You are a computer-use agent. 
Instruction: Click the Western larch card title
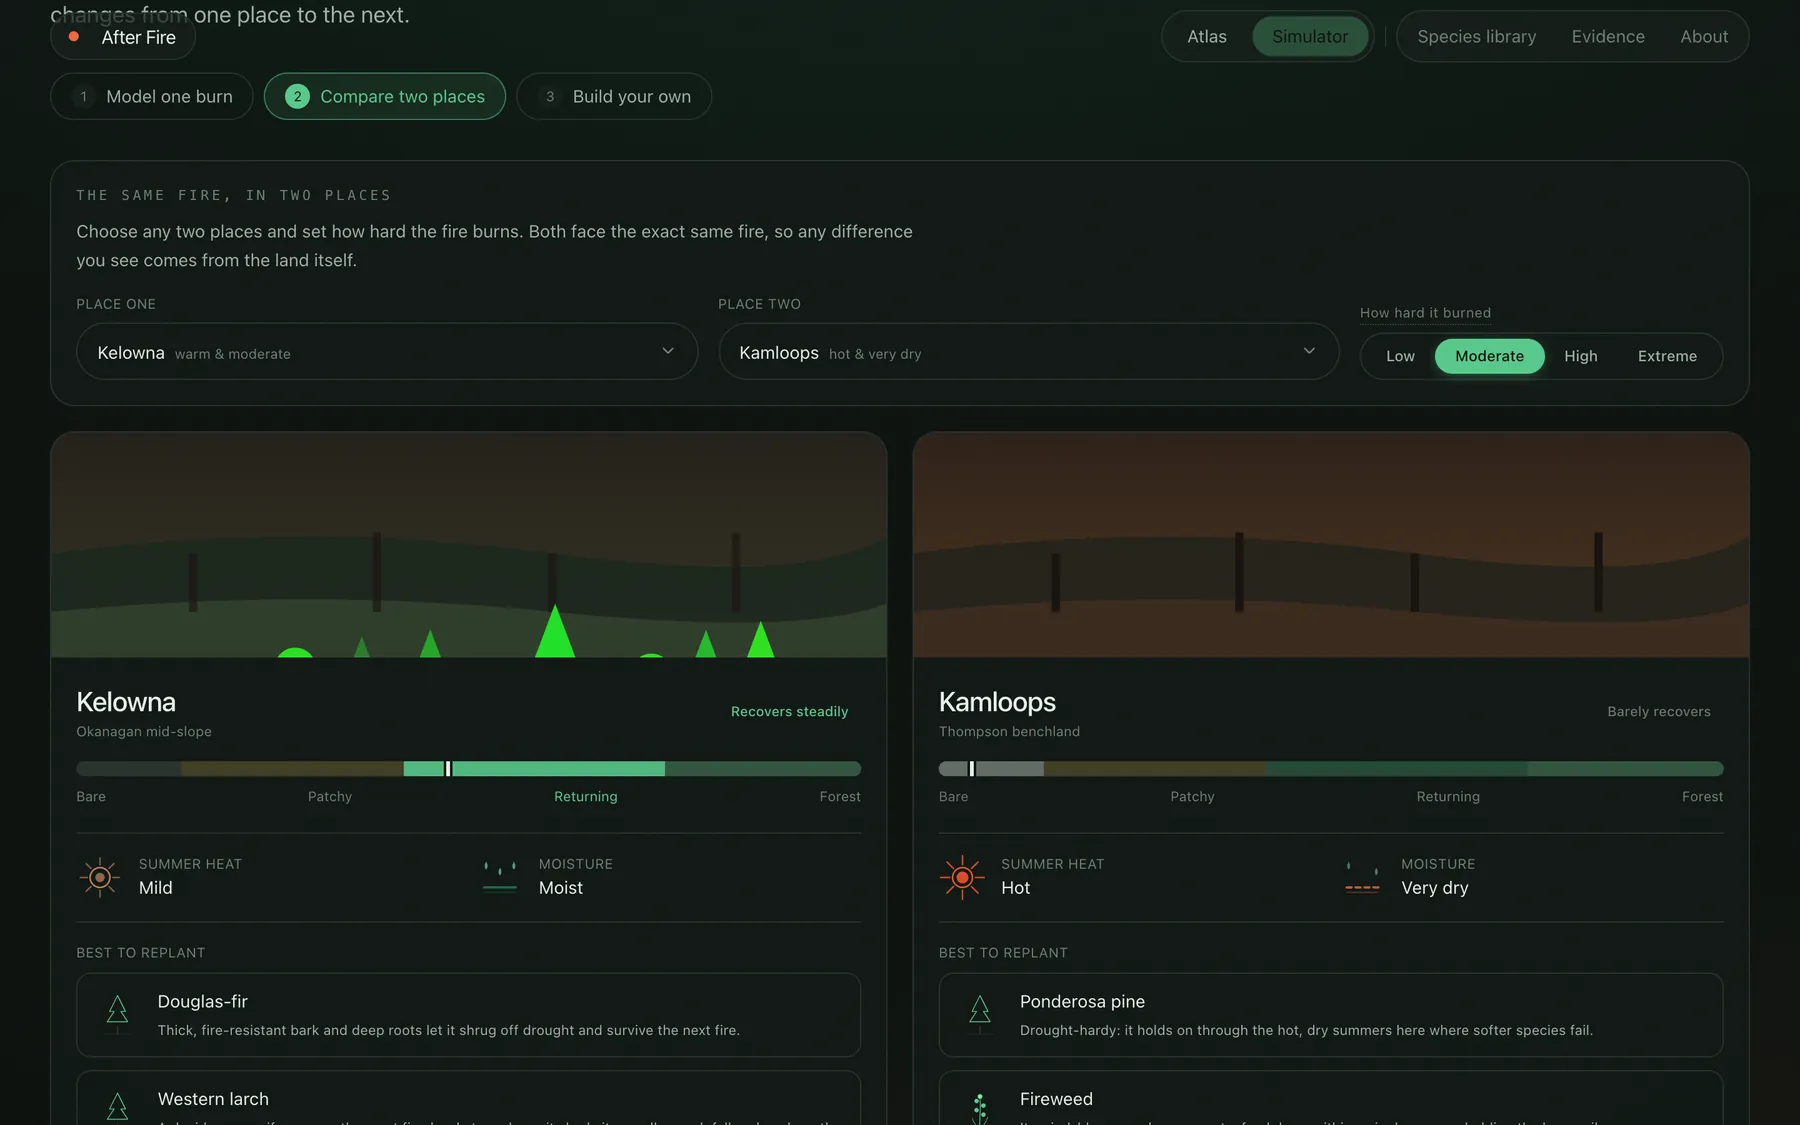(x=213, y=1099)
